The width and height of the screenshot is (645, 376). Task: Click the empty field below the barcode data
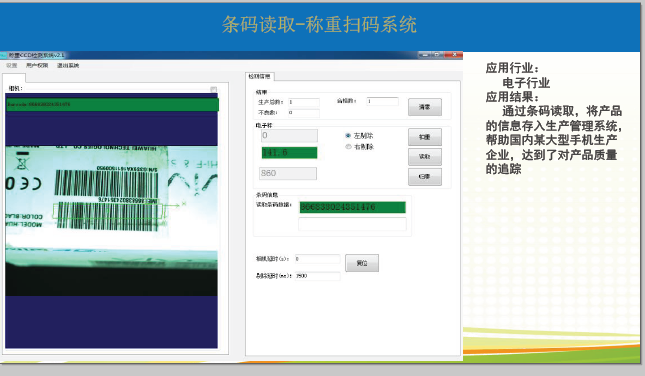click(352, 224)
